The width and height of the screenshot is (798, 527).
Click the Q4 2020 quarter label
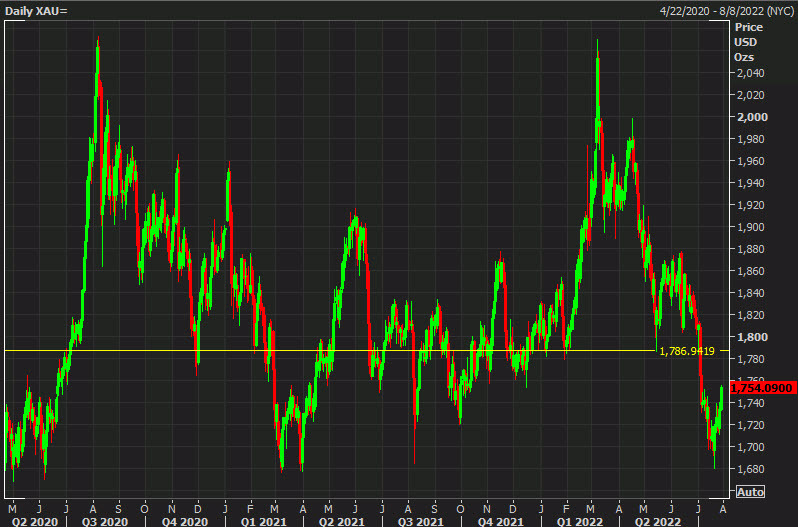coord(185,521)
